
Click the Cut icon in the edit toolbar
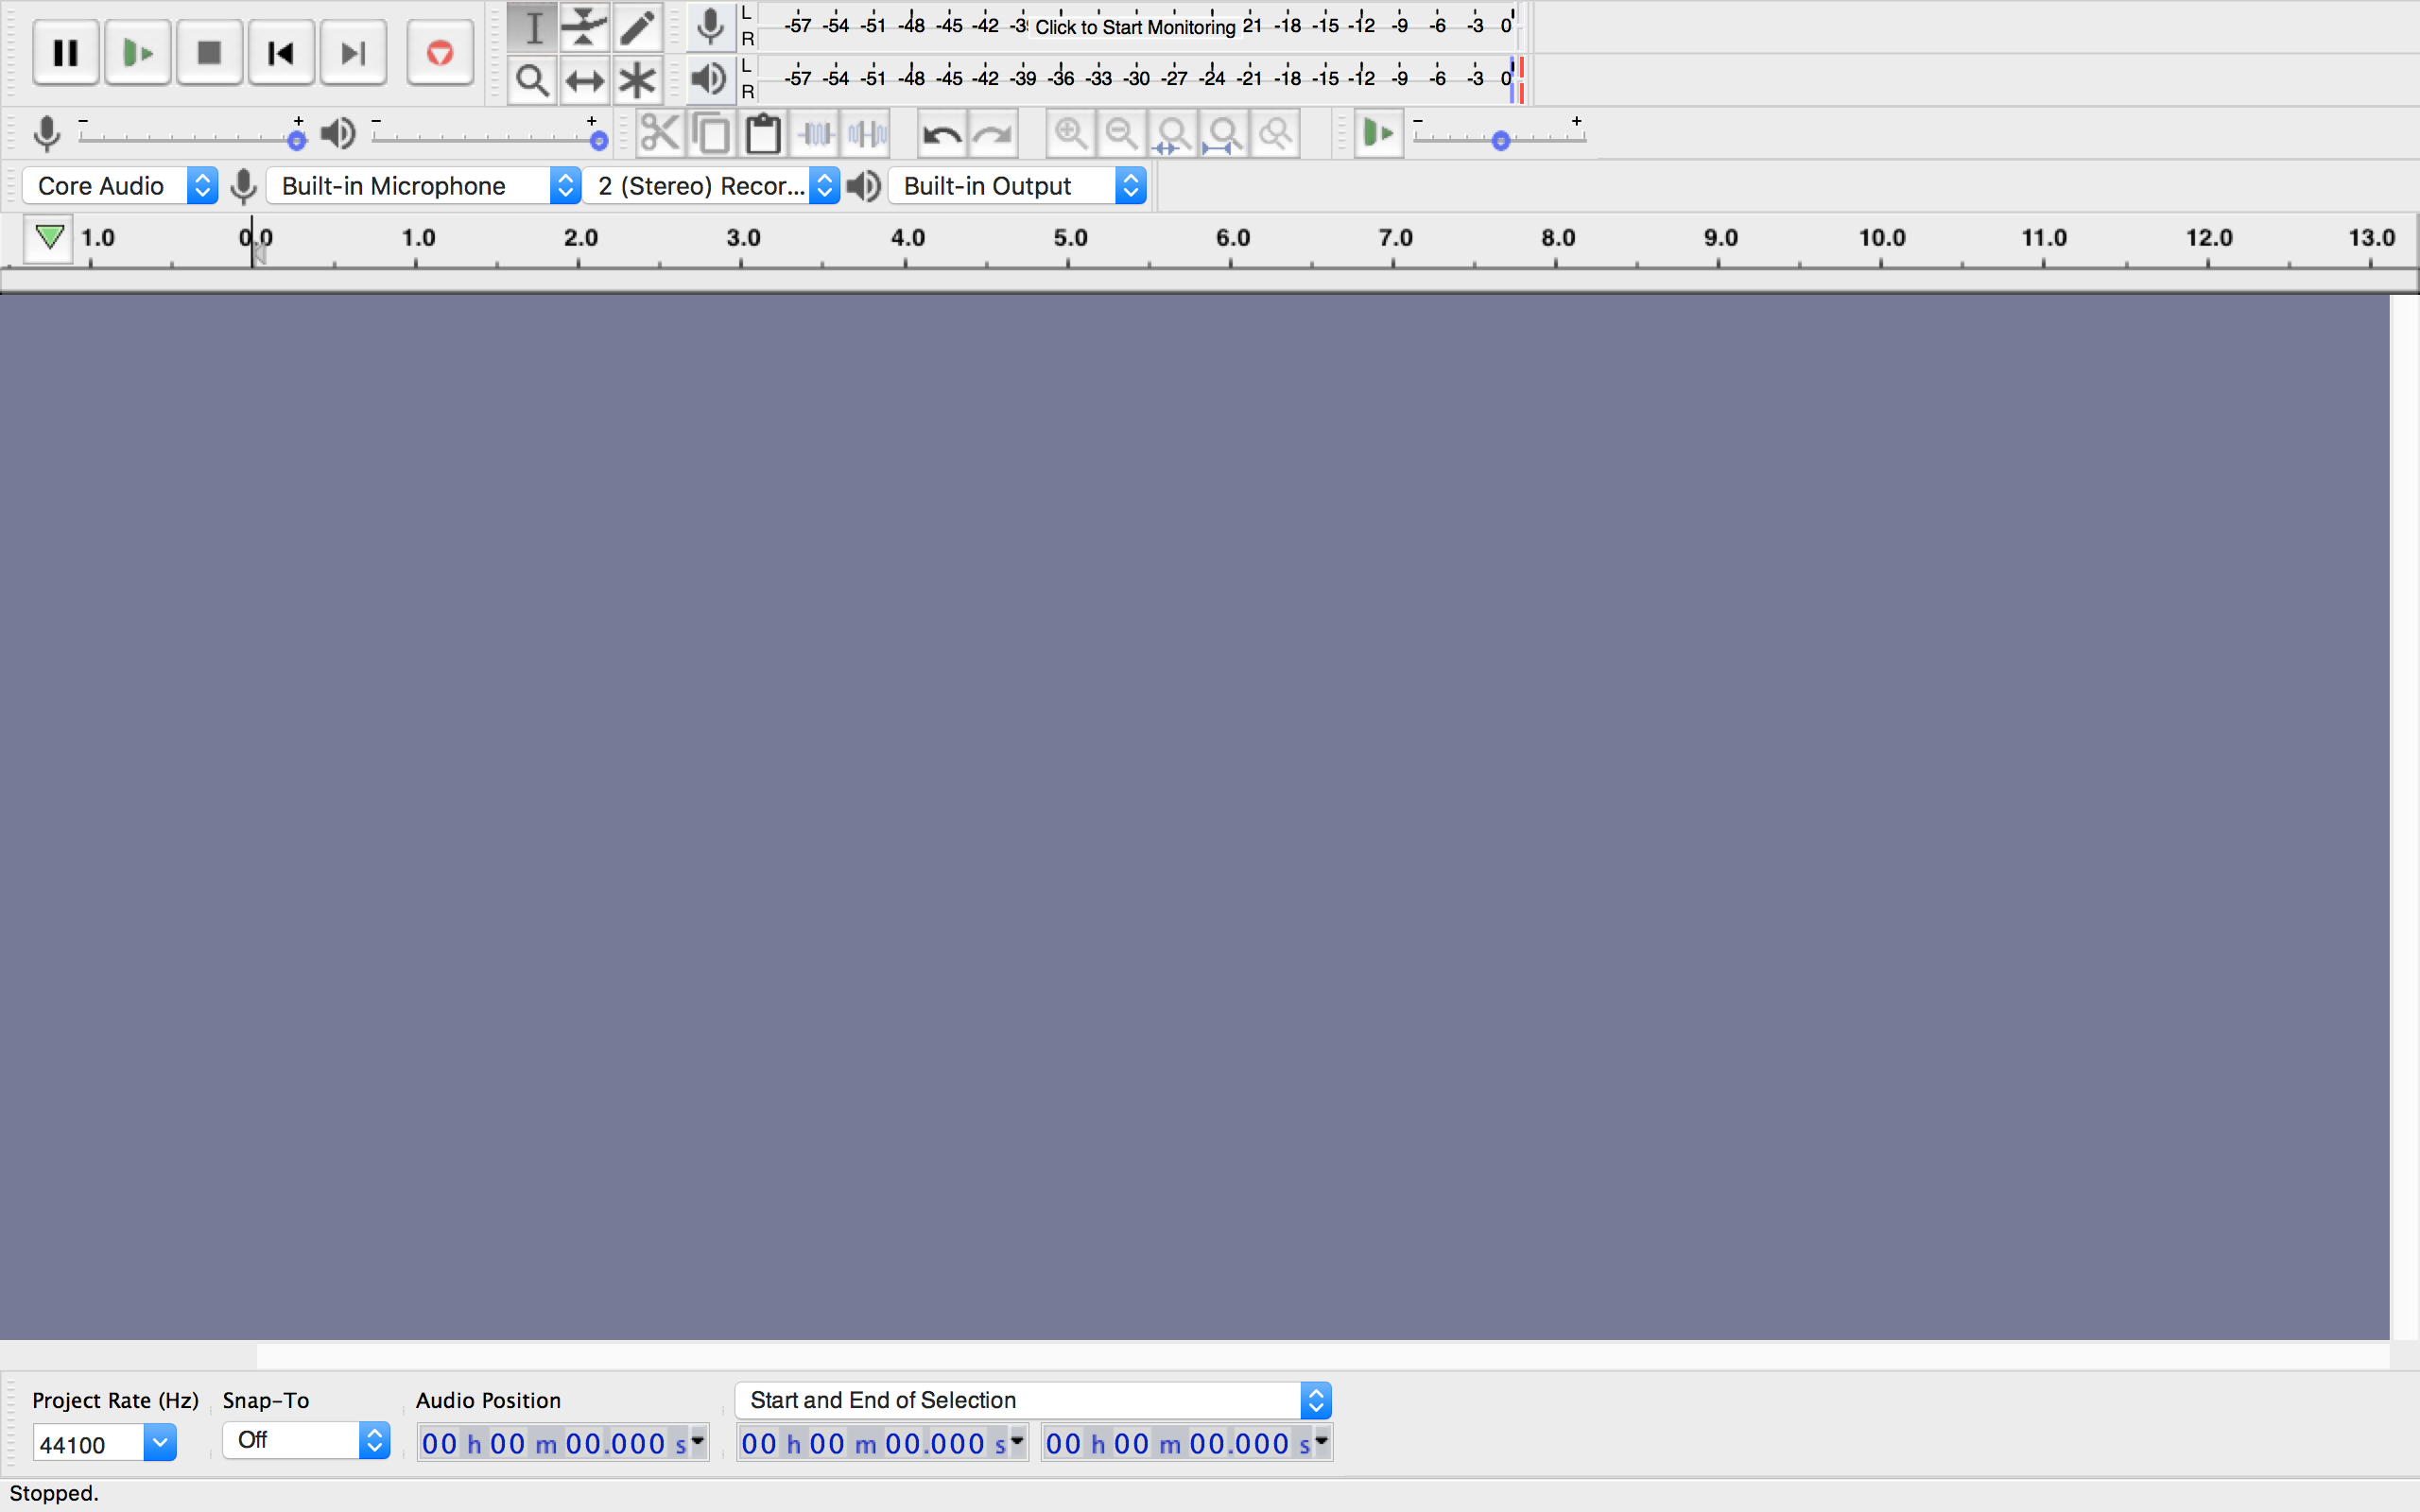[660, 132]
